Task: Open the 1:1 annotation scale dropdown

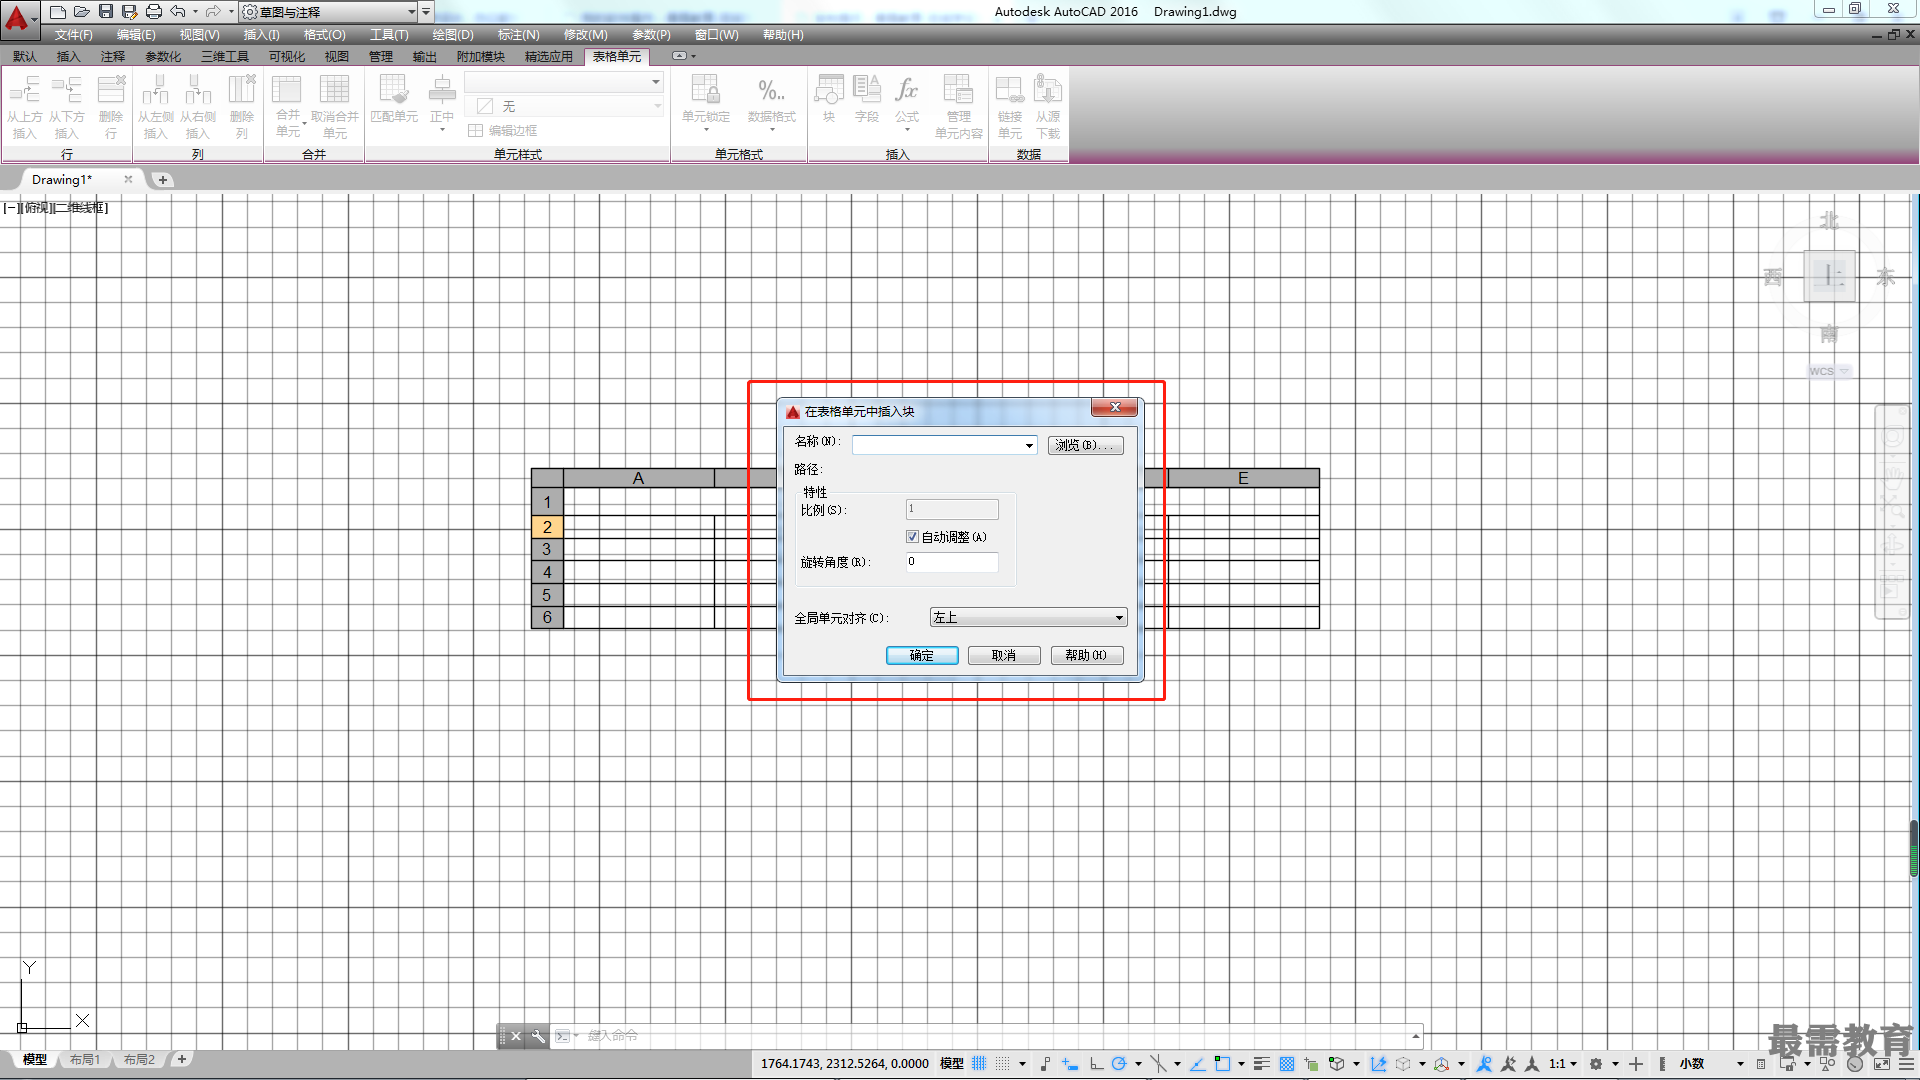Action: pyautogui.click(x=1562, y=1064)
